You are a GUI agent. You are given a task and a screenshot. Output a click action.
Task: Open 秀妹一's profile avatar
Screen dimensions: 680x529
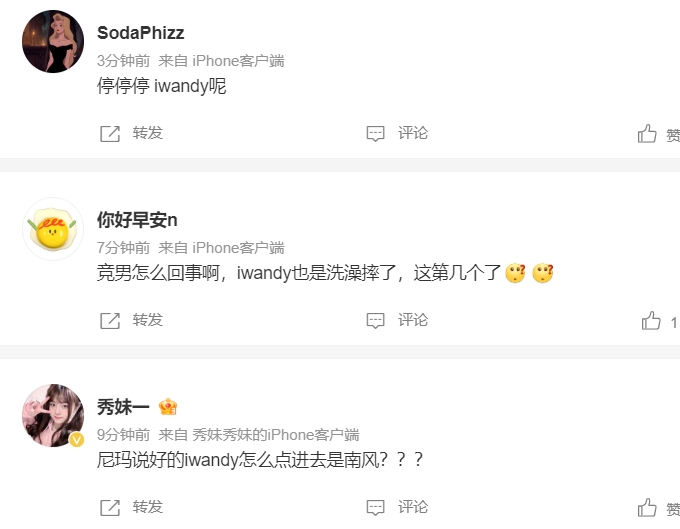point(53,415)
